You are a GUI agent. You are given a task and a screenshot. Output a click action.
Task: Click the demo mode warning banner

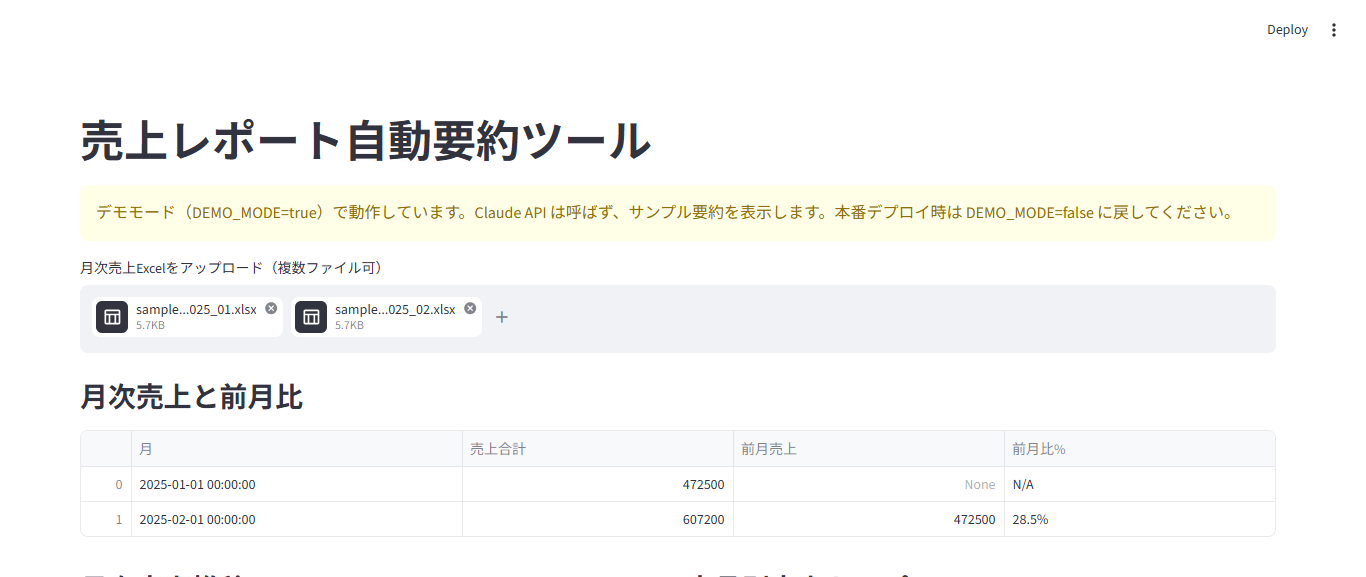click(x=678, y=213)
